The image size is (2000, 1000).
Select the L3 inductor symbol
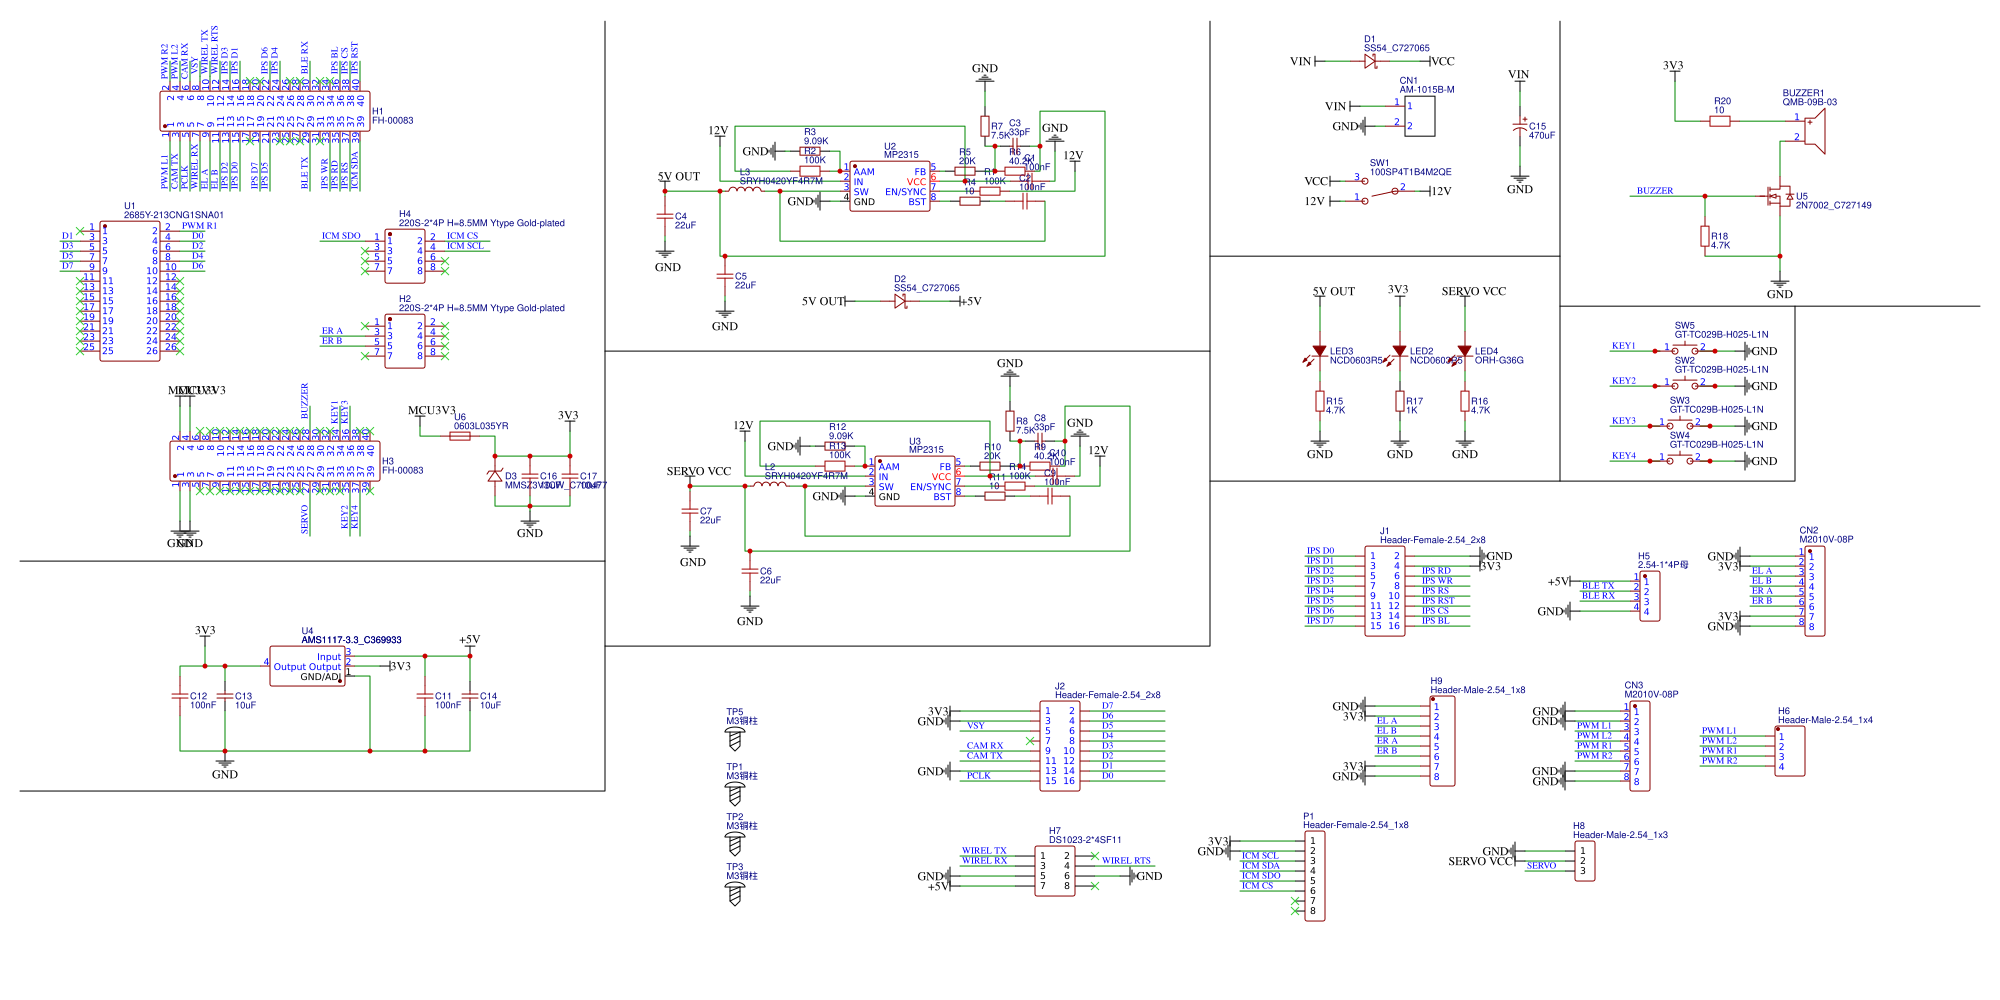click(x=744, y=188)
